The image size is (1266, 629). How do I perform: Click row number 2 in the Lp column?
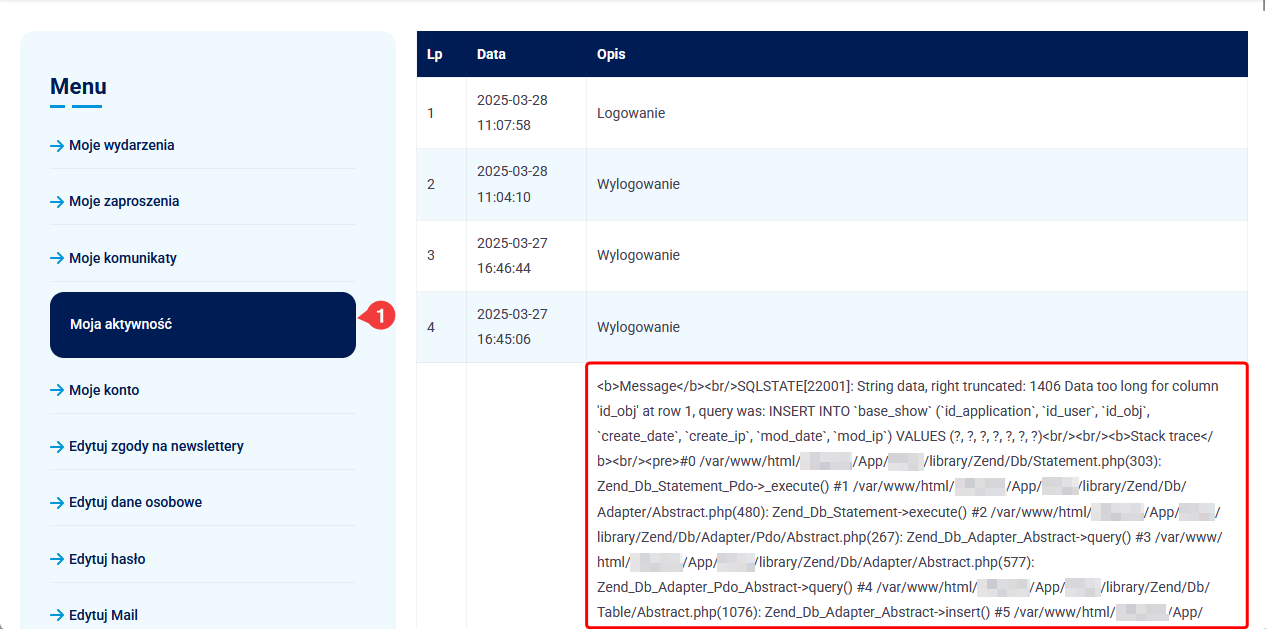[x=431, y=184]
